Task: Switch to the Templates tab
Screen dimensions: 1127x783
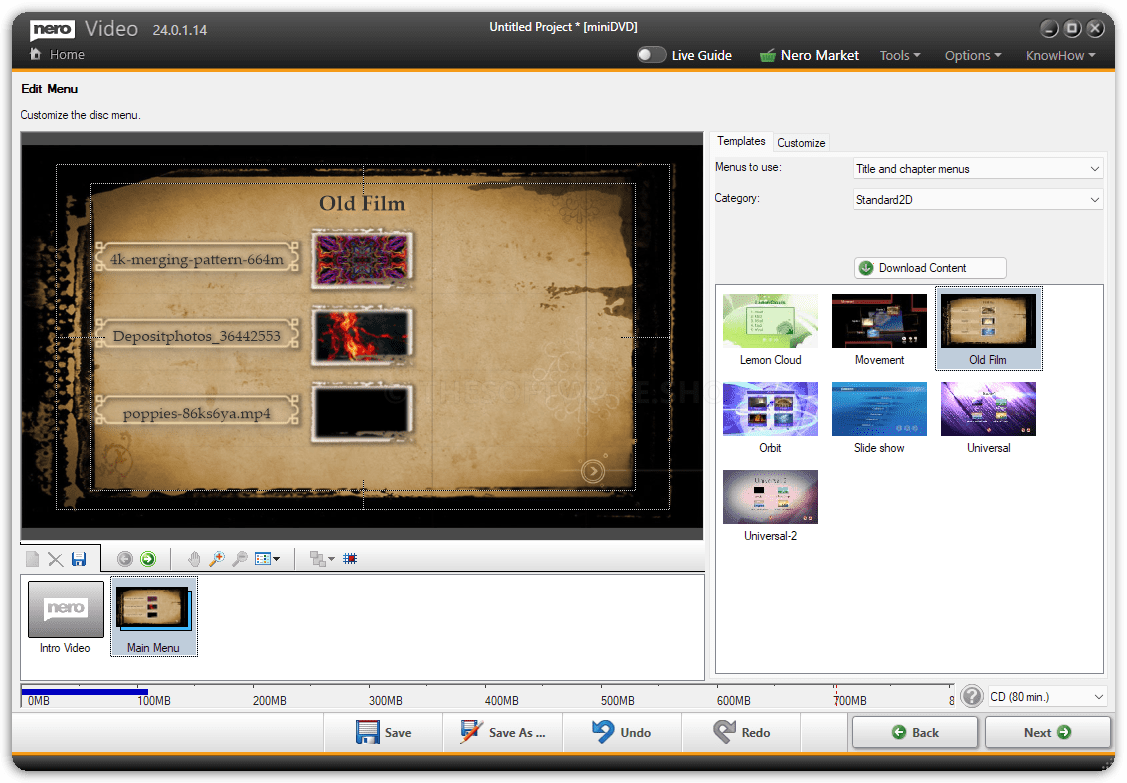Action: pyautogui.click(x=741, y=141)
